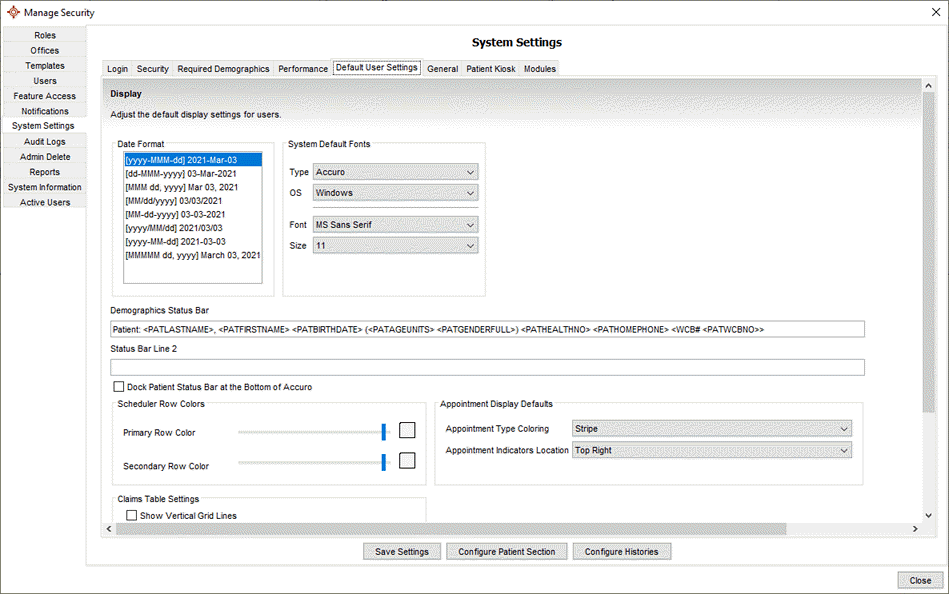Select date format [yyyy-MMM-dd] 2021-Mar-03

point(193,160)
